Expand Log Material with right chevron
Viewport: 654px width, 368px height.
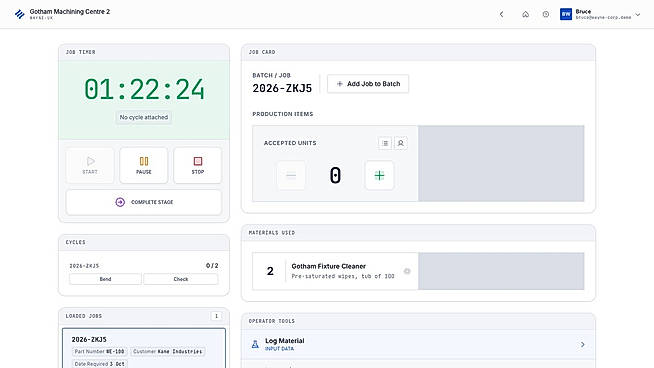[x=583, y=344]
